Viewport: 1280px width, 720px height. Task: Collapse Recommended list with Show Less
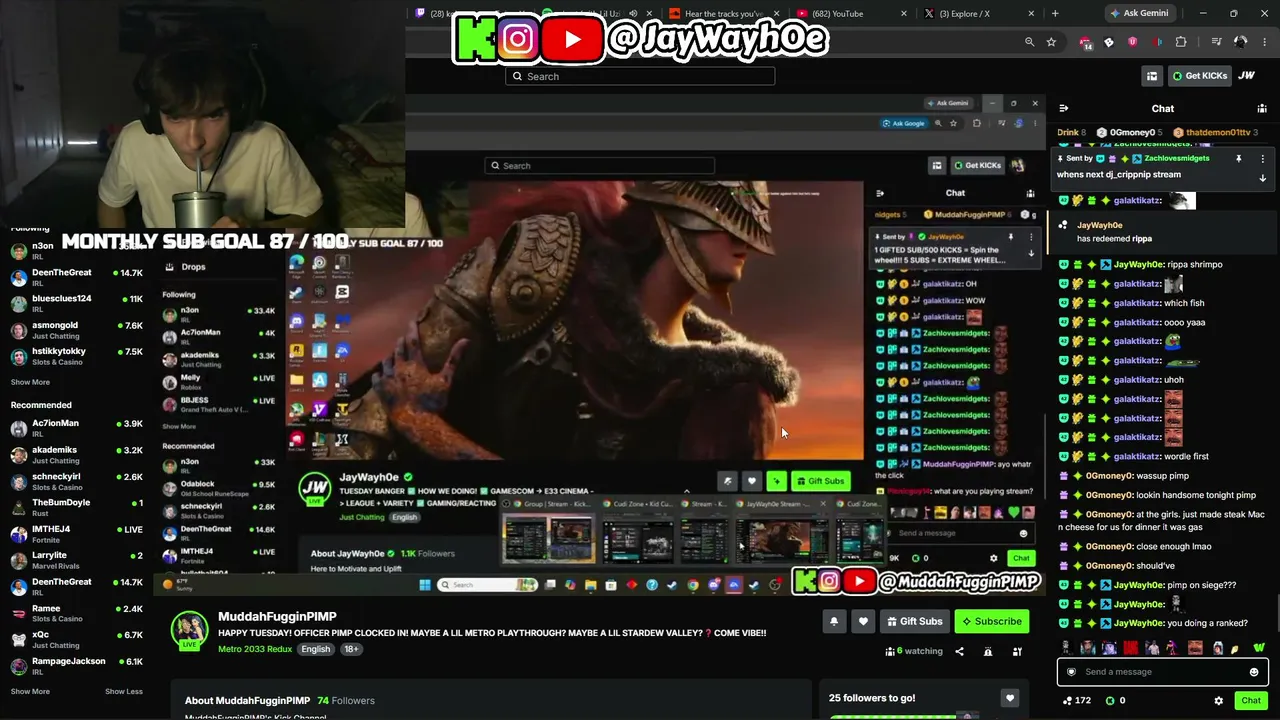pyautogui.click(x=124, y=691)
